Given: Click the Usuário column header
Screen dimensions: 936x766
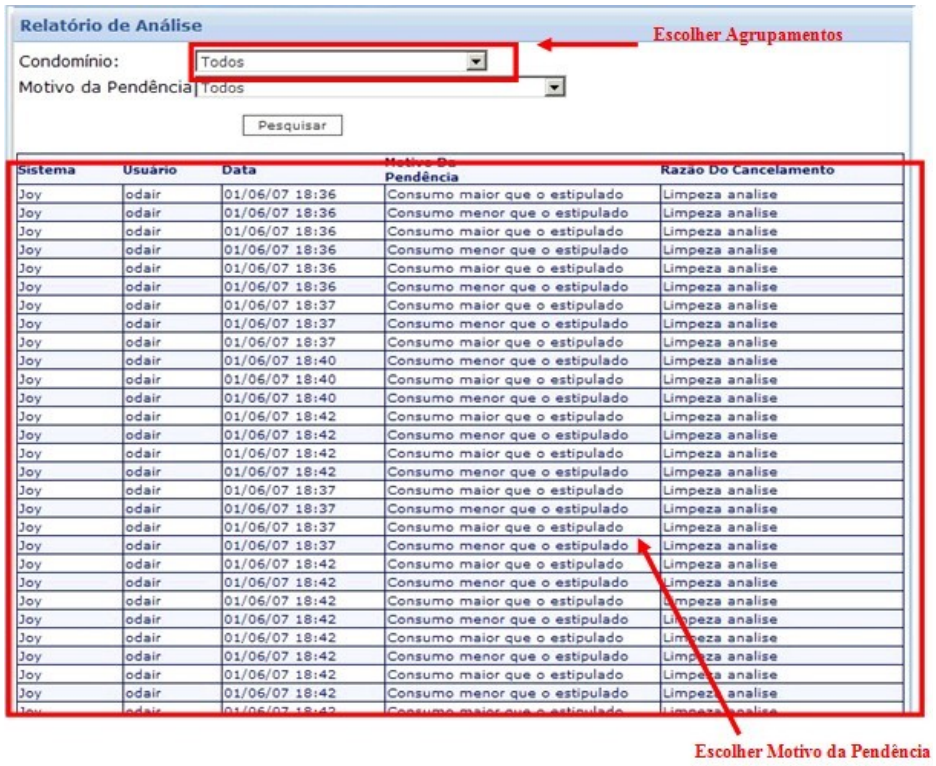Looking at the screenshot, I should click(150, 171).
